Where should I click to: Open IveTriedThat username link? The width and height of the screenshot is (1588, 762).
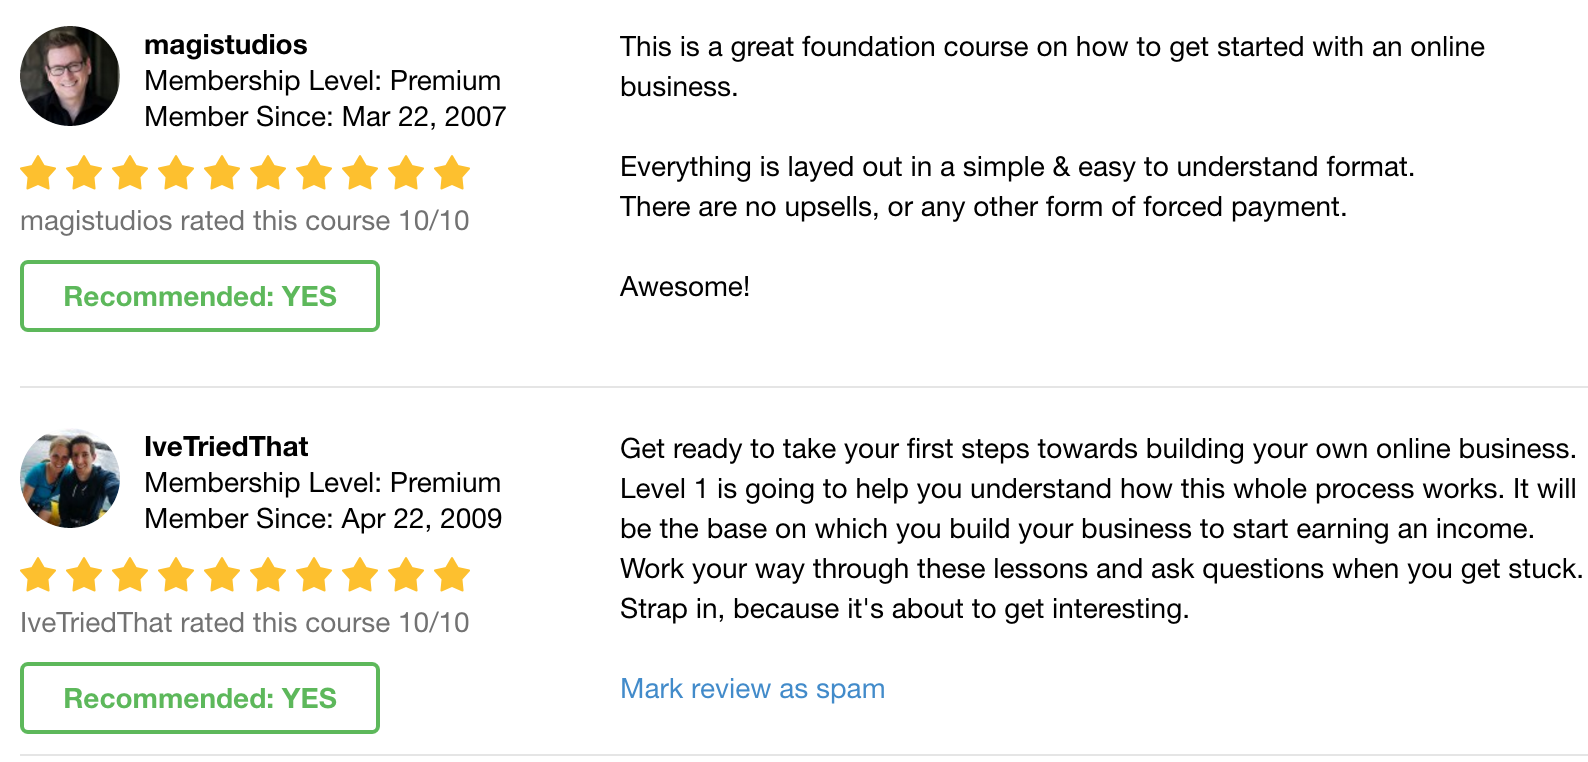(x=226, y=447)
